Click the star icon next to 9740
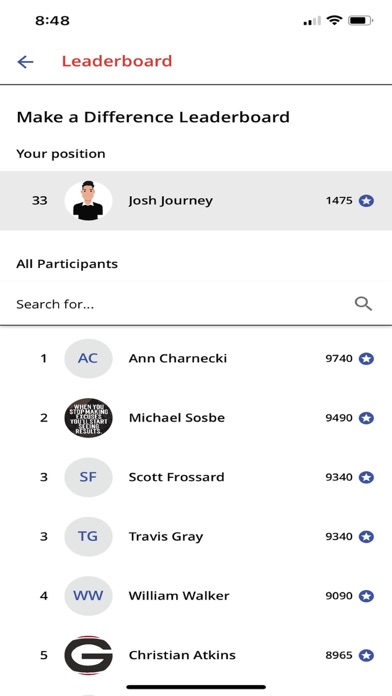This screenshot has height=696, width=392. pos(366,359)
